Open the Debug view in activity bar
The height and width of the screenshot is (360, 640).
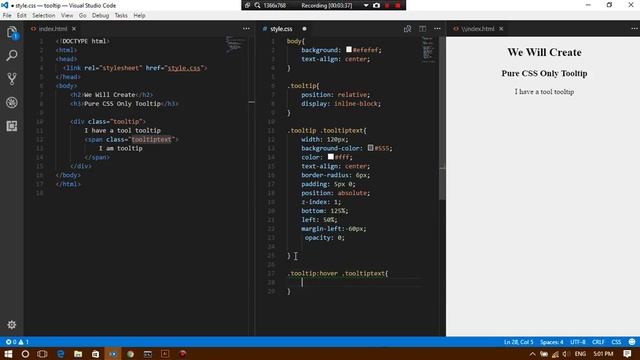coord(12,102)
